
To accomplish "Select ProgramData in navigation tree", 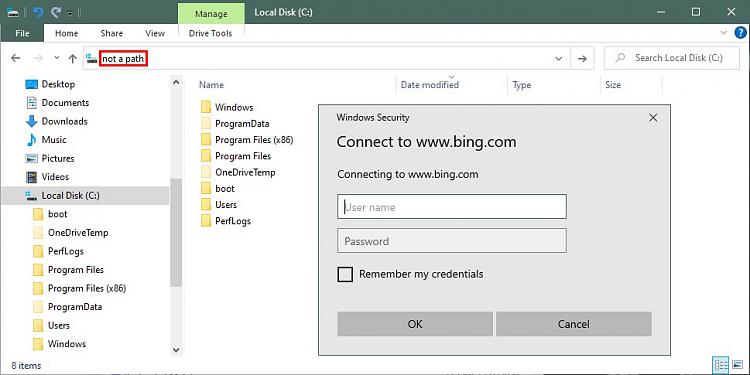I will point(75,307).
